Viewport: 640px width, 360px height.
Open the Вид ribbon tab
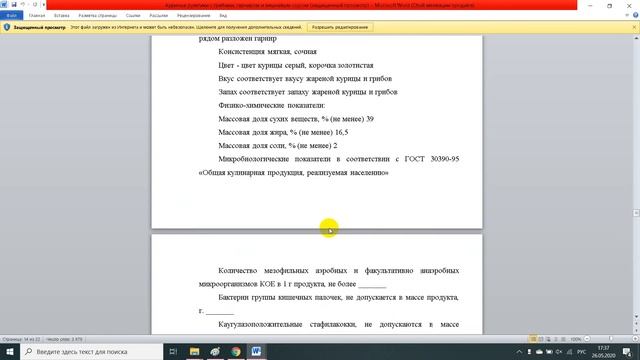pyautogui.click(x=223, y=16)
